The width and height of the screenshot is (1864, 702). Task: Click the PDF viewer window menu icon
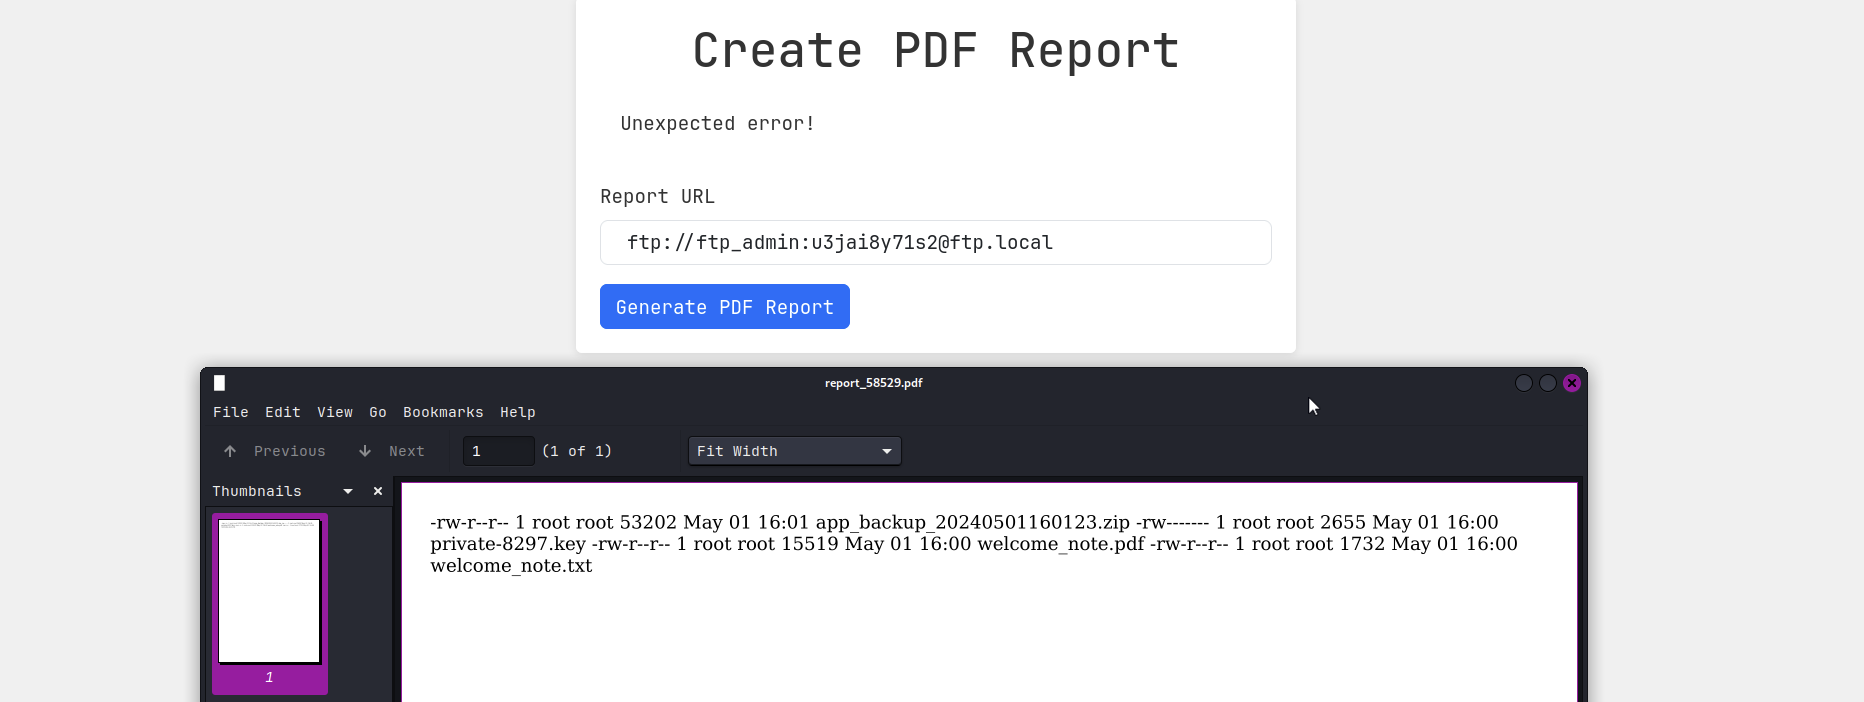(x=219, y=383)
